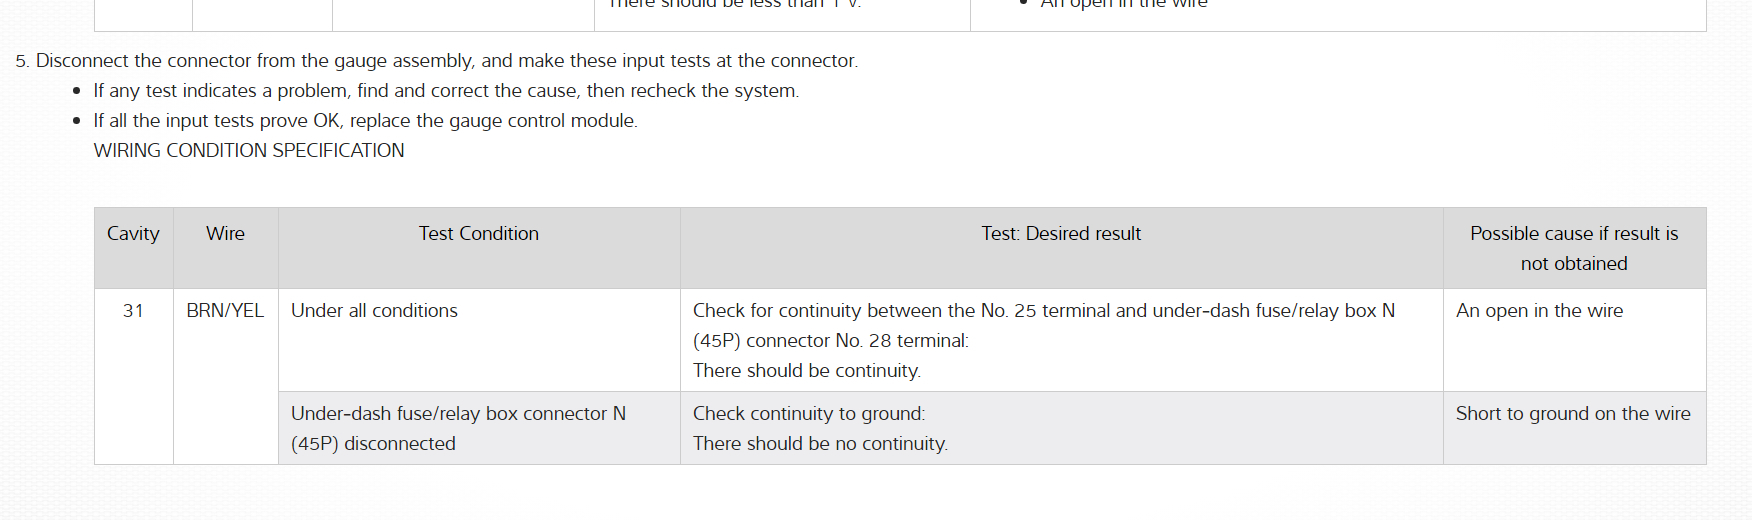The height and width of the screenshot is (520, 1752).
Task: Click step 5 'Disconnect the connector' instruction
Action: coord(446,61)
